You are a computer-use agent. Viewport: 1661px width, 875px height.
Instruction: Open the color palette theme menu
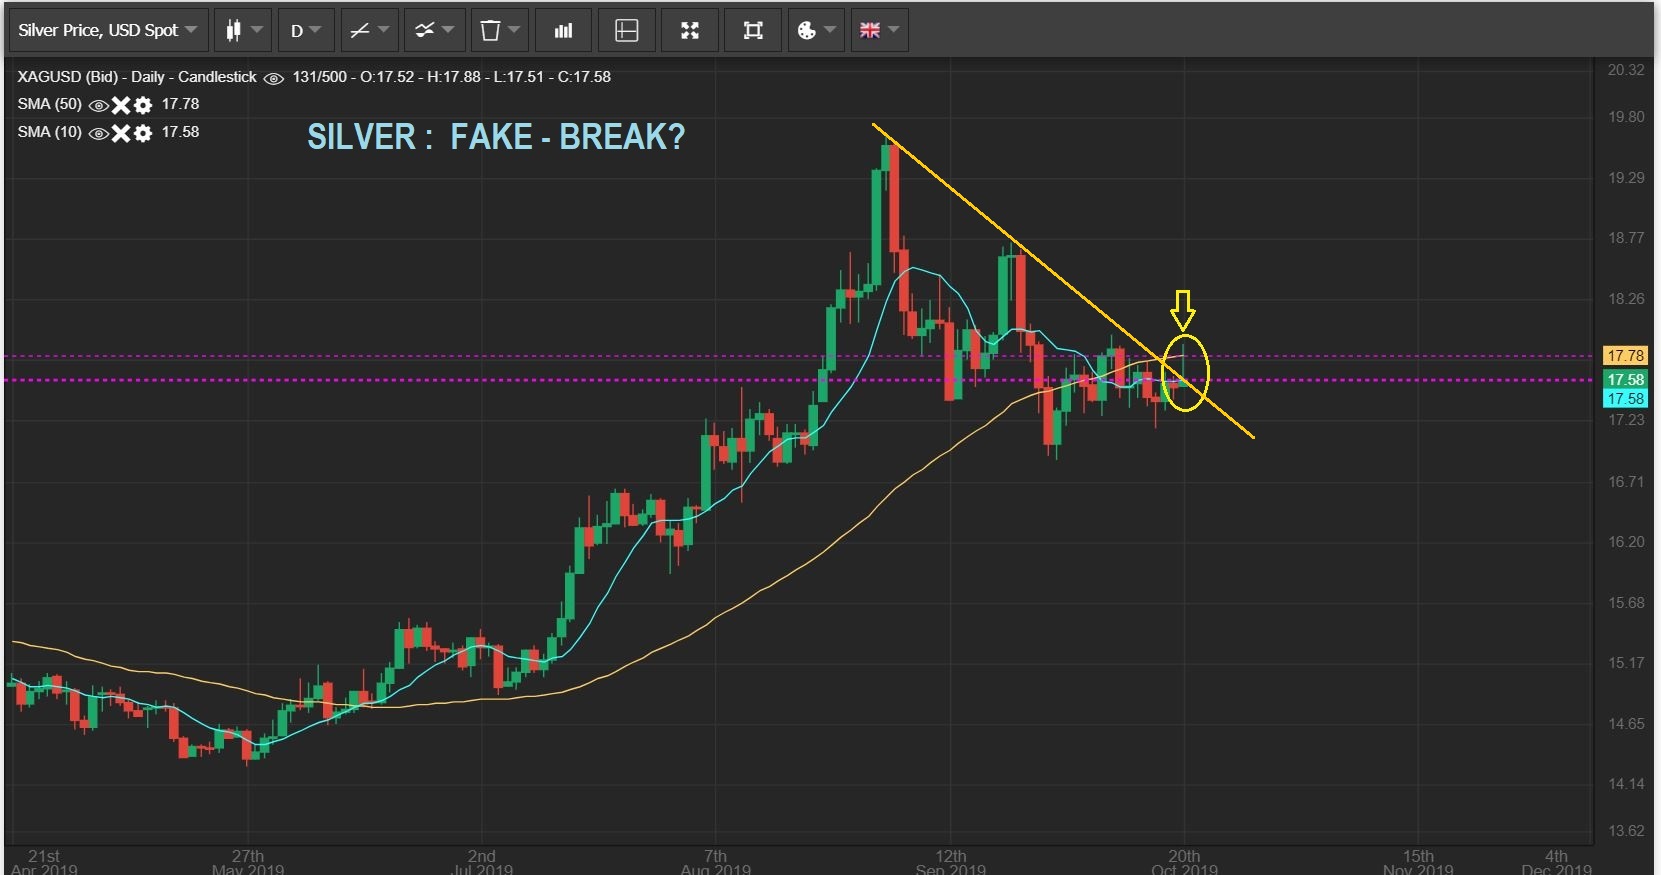[816, 30]
